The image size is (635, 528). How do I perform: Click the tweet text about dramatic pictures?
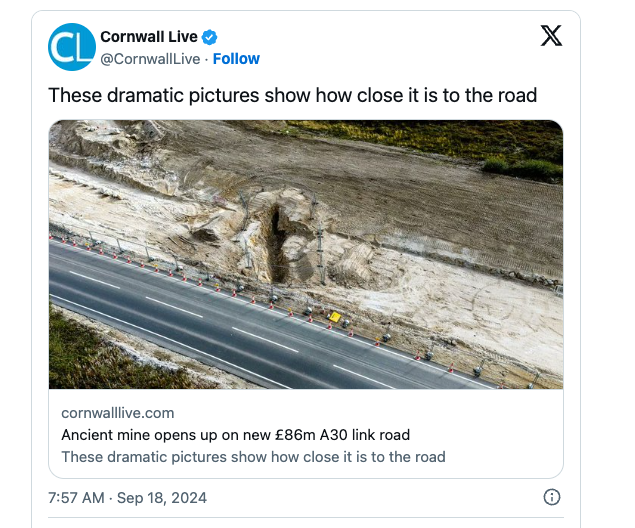(x=293, y=96)
